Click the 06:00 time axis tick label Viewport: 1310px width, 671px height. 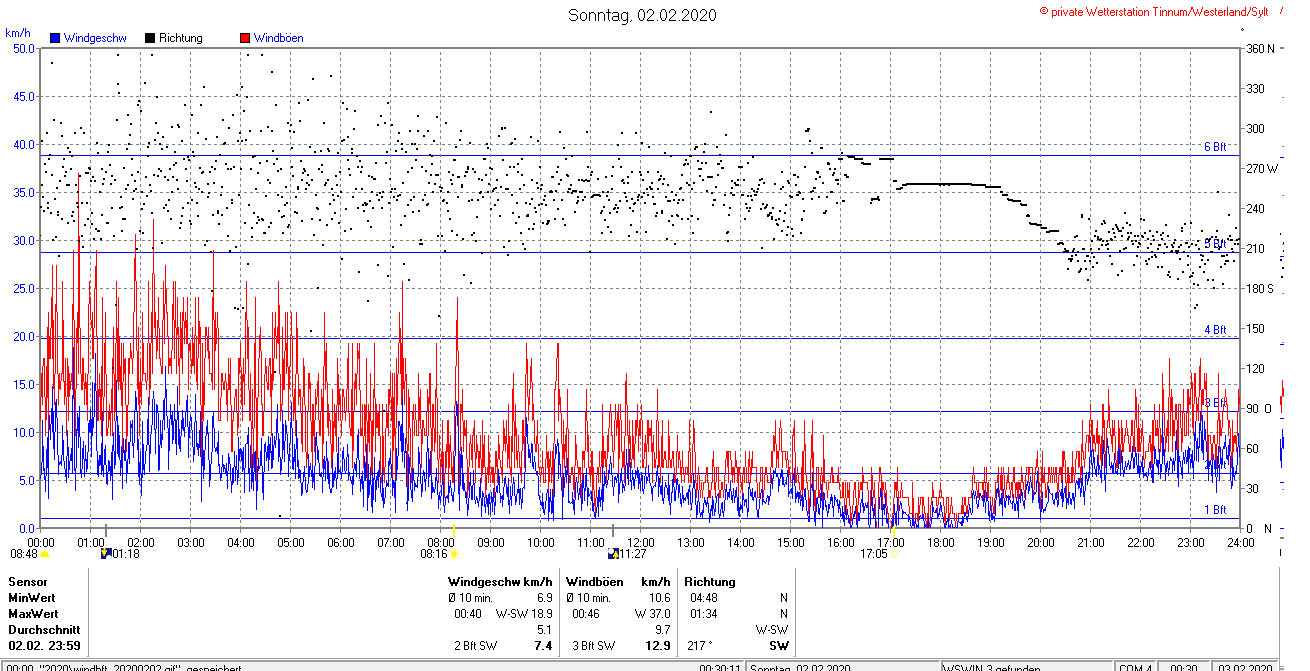coord(341,542)
